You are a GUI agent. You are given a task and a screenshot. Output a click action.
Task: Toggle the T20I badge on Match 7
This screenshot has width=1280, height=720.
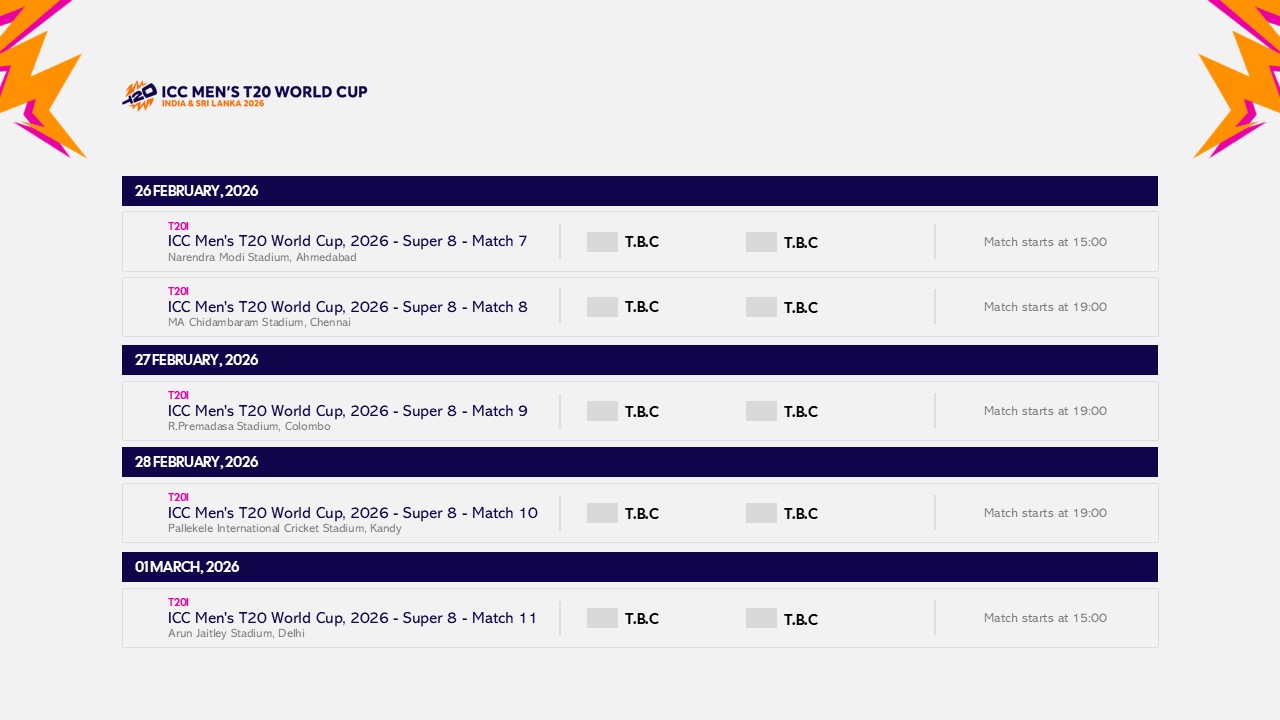[178, 226]
